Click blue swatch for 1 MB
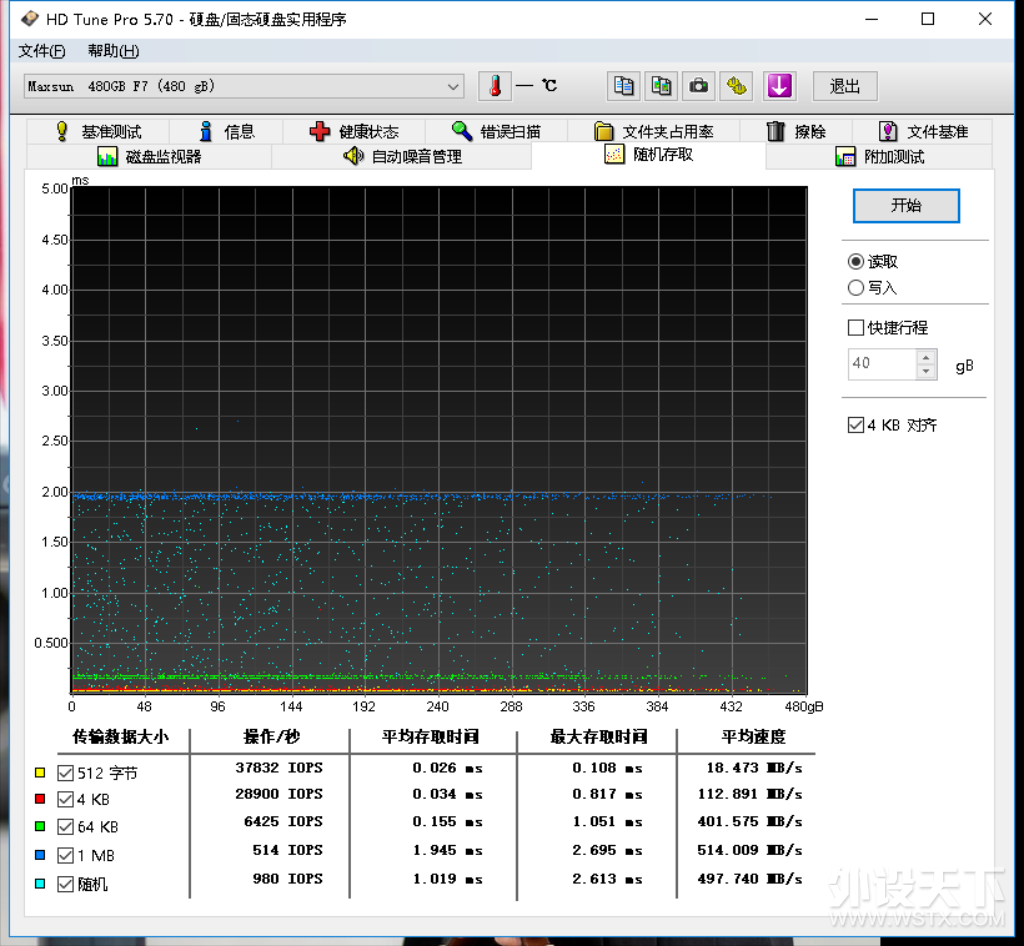1024x946 pixels. pyautogui.click(x=40, y=855)
